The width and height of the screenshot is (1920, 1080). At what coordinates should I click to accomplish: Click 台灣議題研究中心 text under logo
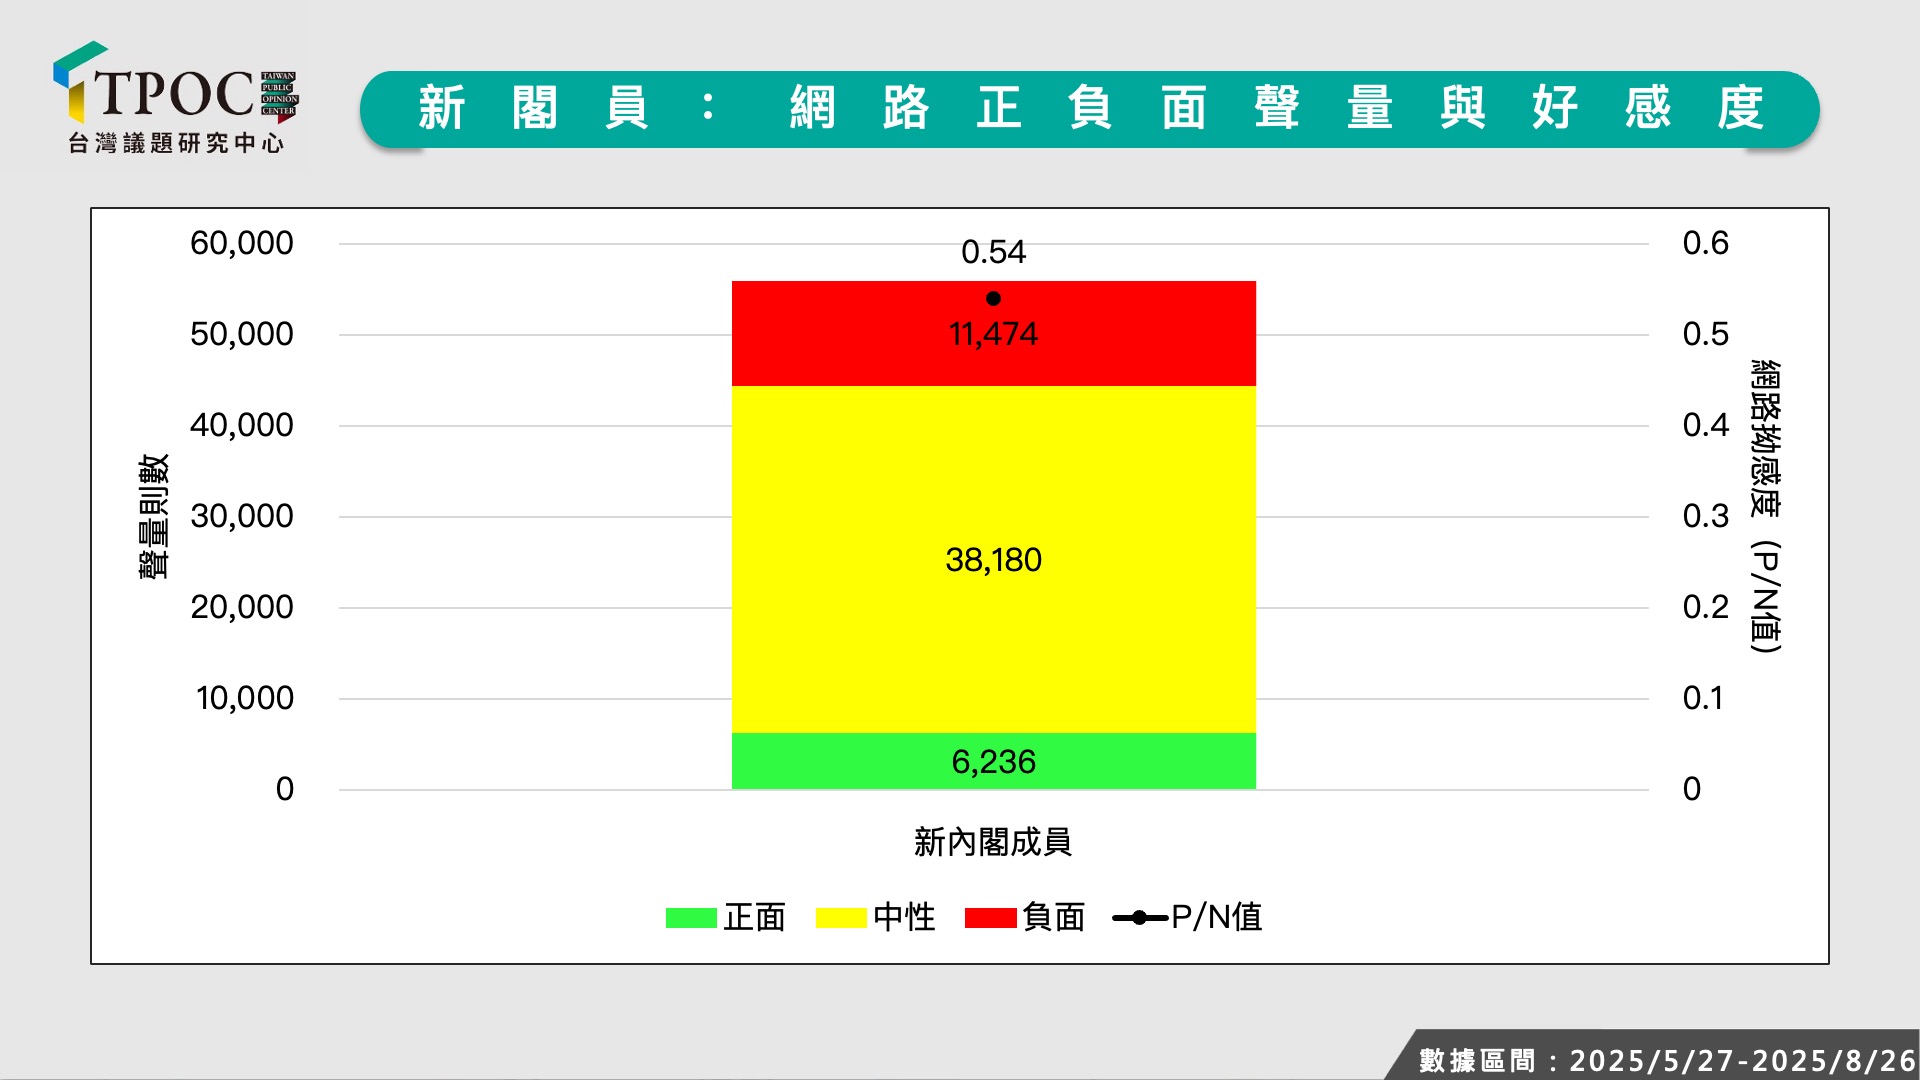coord(176,144)
